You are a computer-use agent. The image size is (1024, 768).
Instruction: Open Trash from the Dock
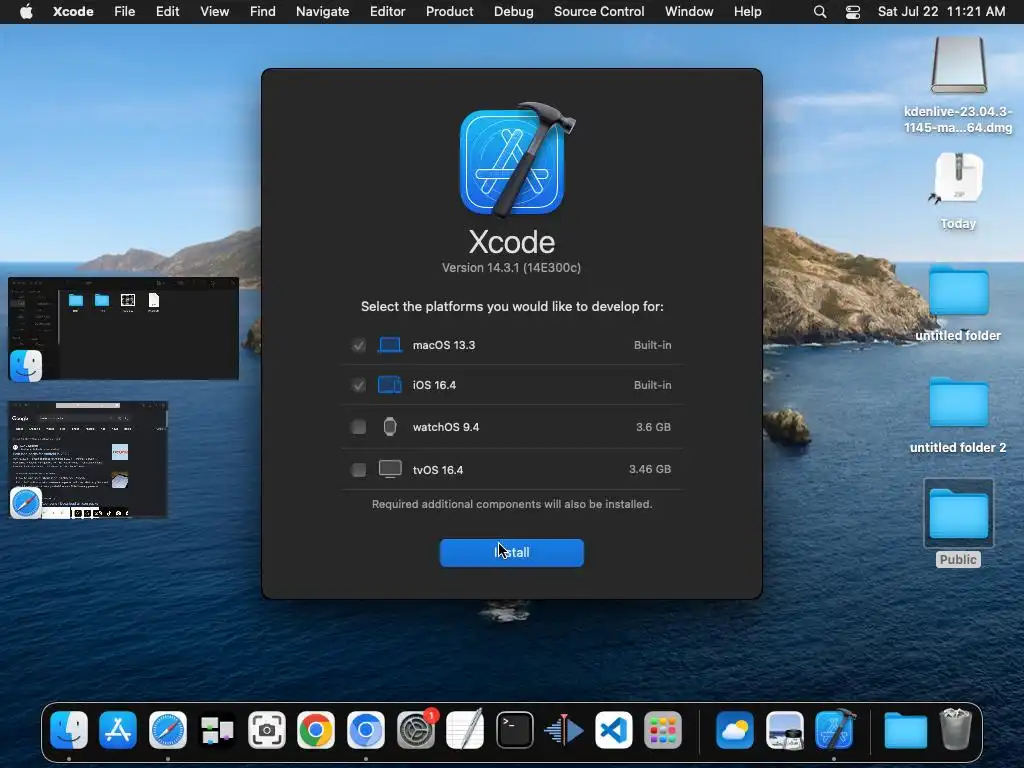pos(955,729)
